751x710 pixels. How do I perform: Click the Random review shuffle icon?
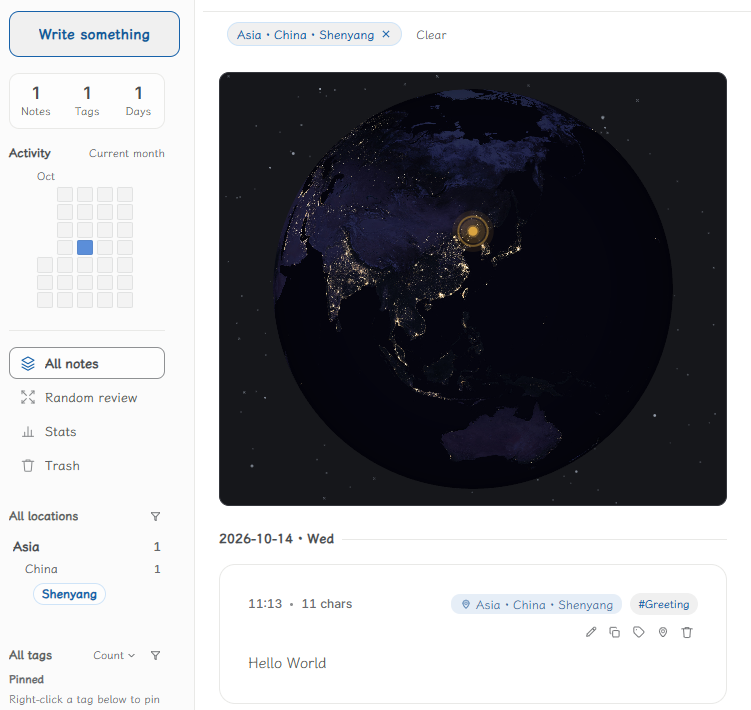pyautogui.click(x=28, y=397)
